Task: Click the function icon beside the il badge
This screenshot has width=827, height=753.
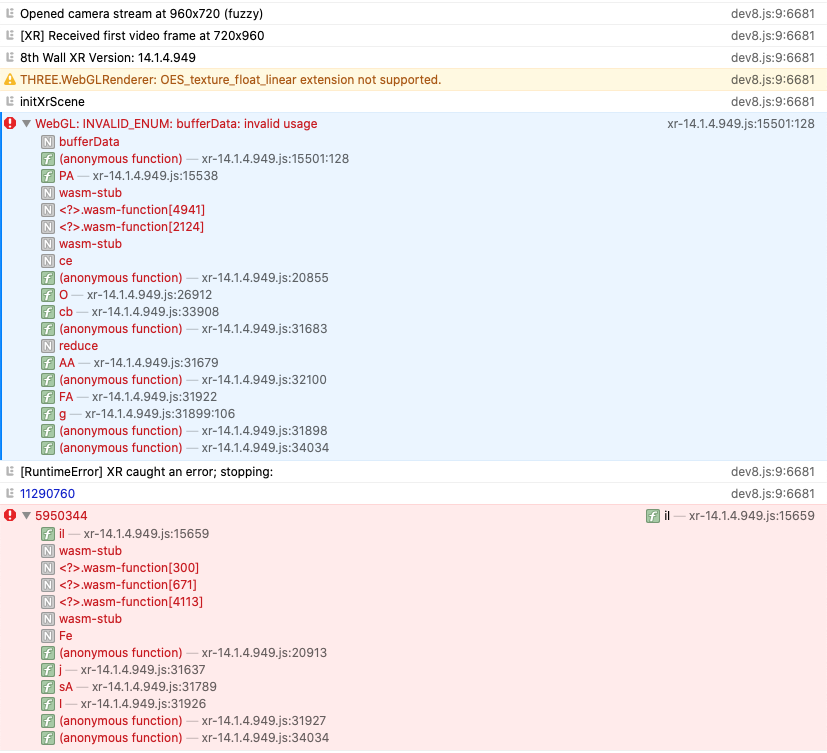Action: (651, 515)
